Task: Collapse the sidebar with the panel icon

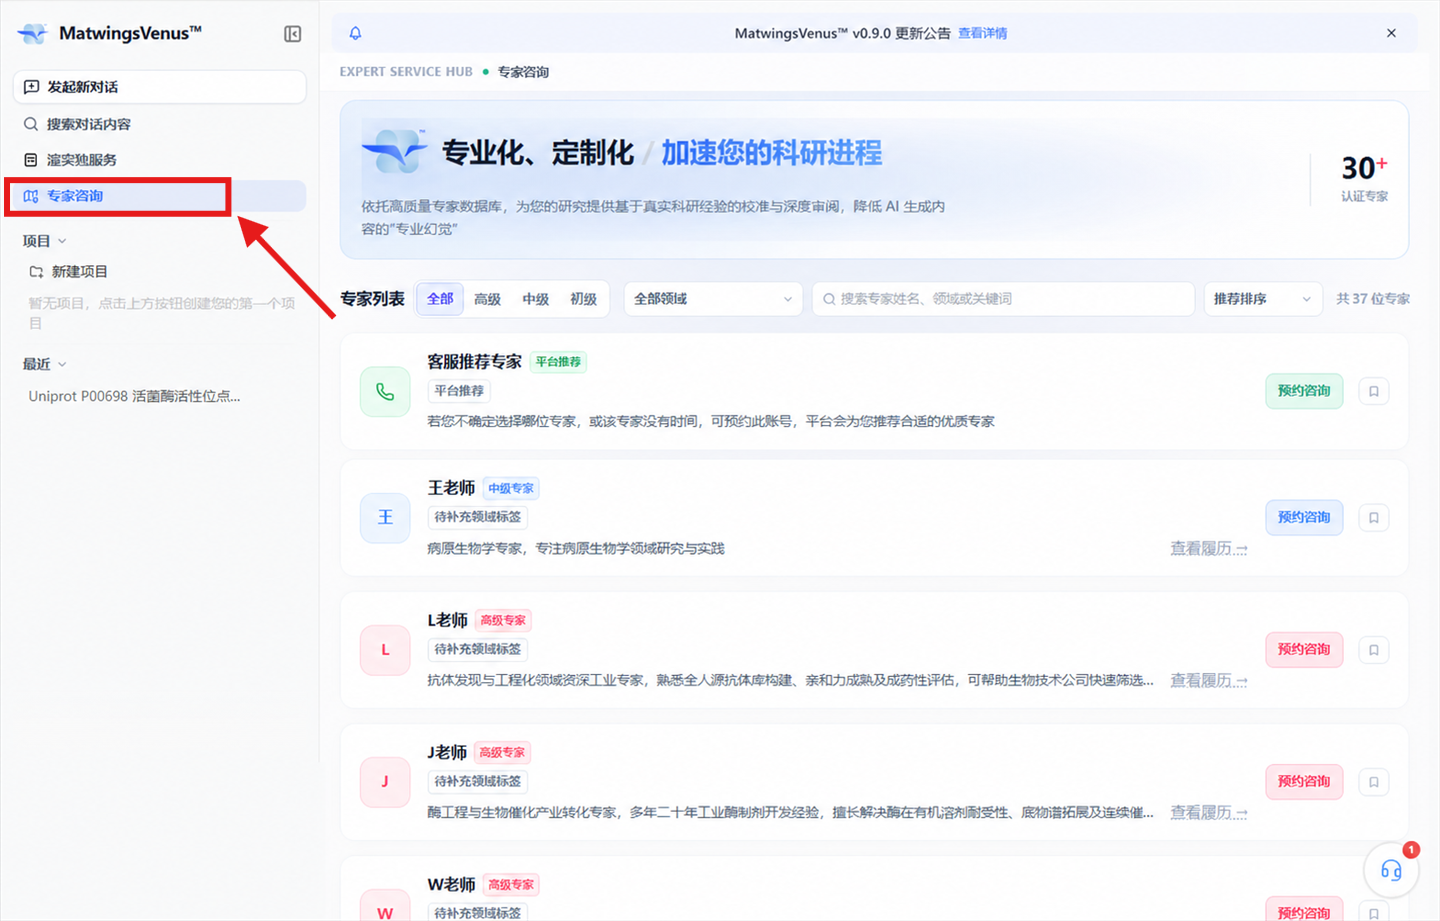Action: [x=292, y=34]
